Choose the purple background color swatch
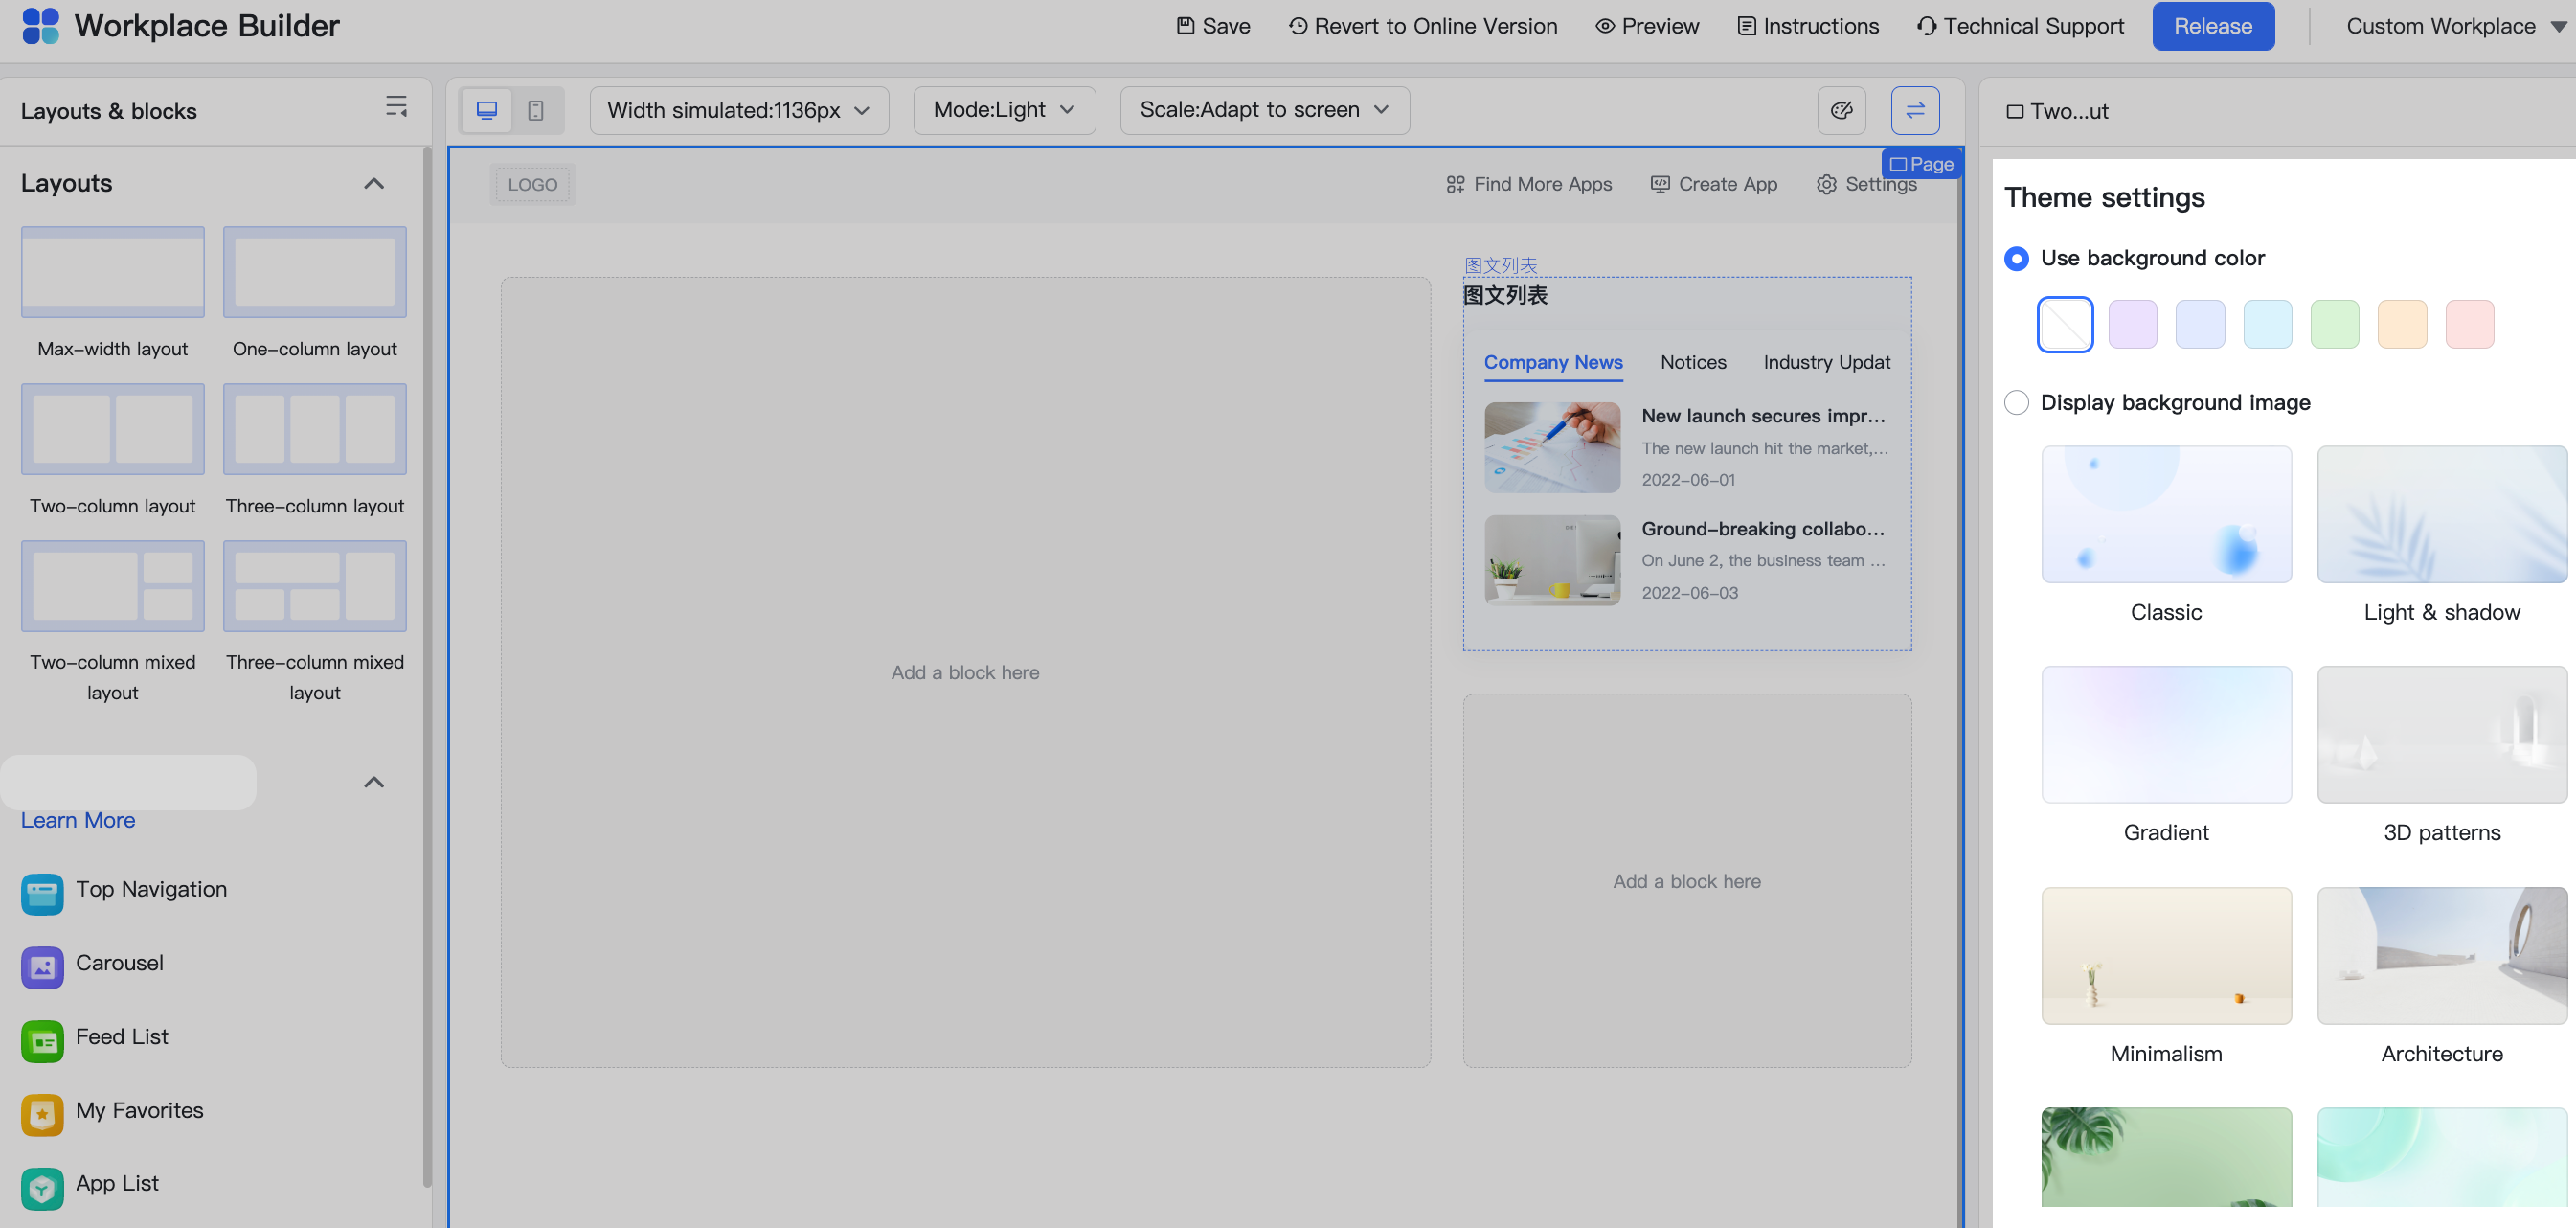The image size is (2576, 1228). point(2132,324)
